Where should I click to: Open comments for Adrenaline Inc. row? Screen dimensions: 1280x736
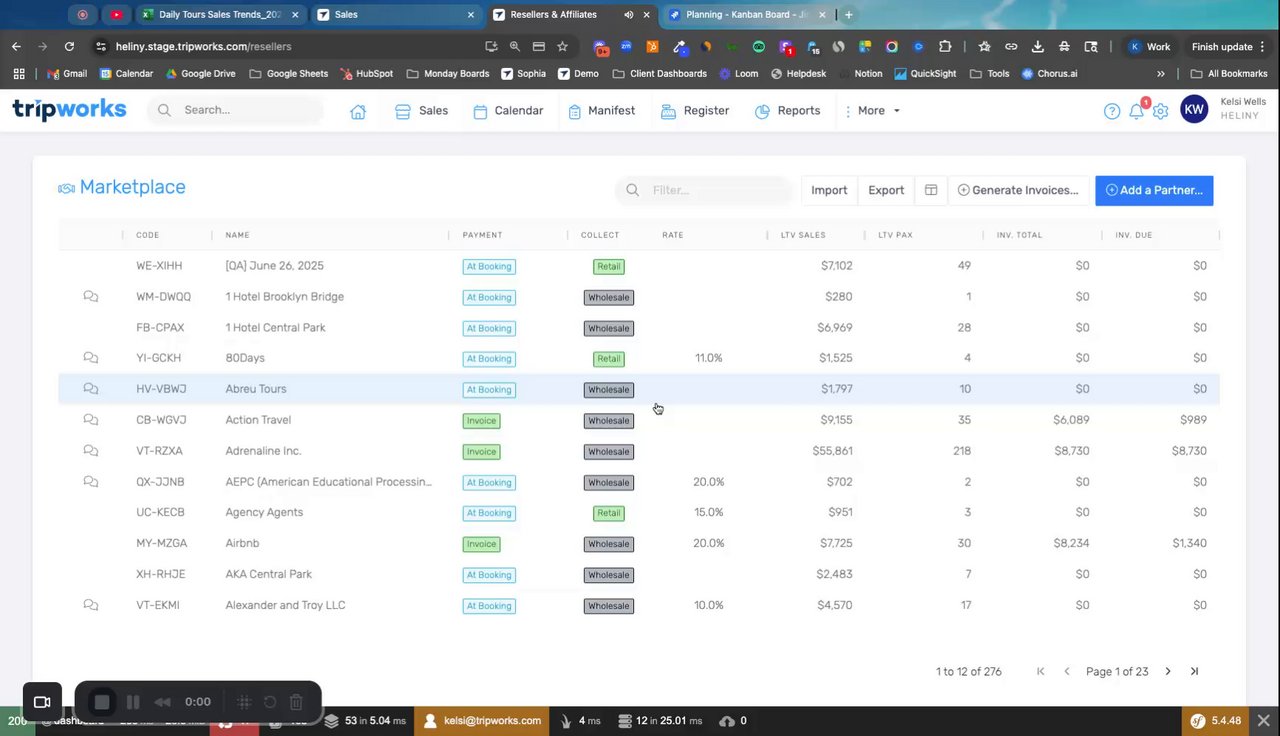pos(91,451)
